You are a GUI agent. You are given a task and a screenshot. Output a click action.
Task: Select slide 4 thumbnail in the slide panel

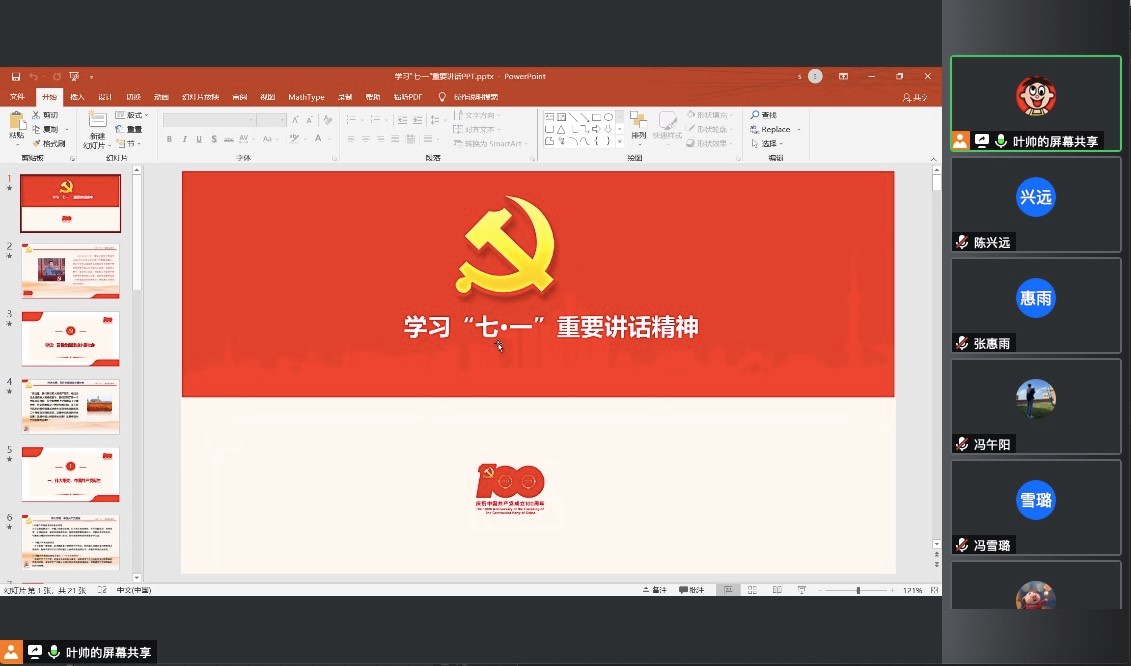71,406
